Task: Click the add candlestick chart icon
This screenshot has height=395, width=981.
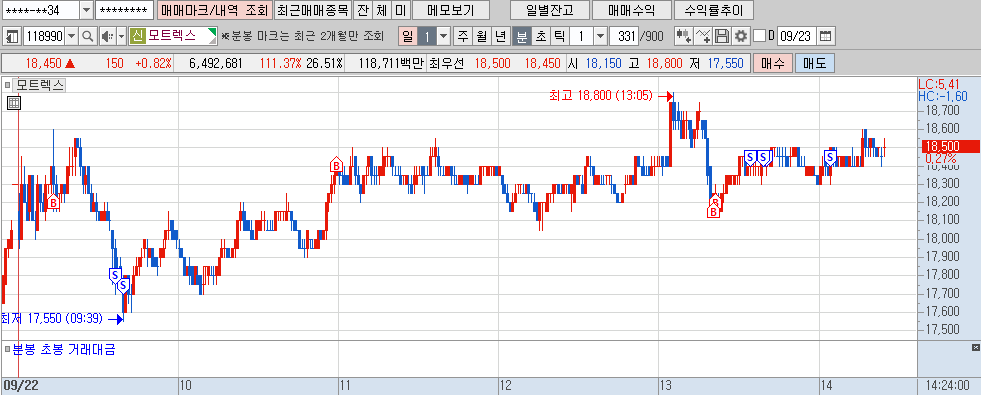Action: pyautogui.click(x=683, y=36)
